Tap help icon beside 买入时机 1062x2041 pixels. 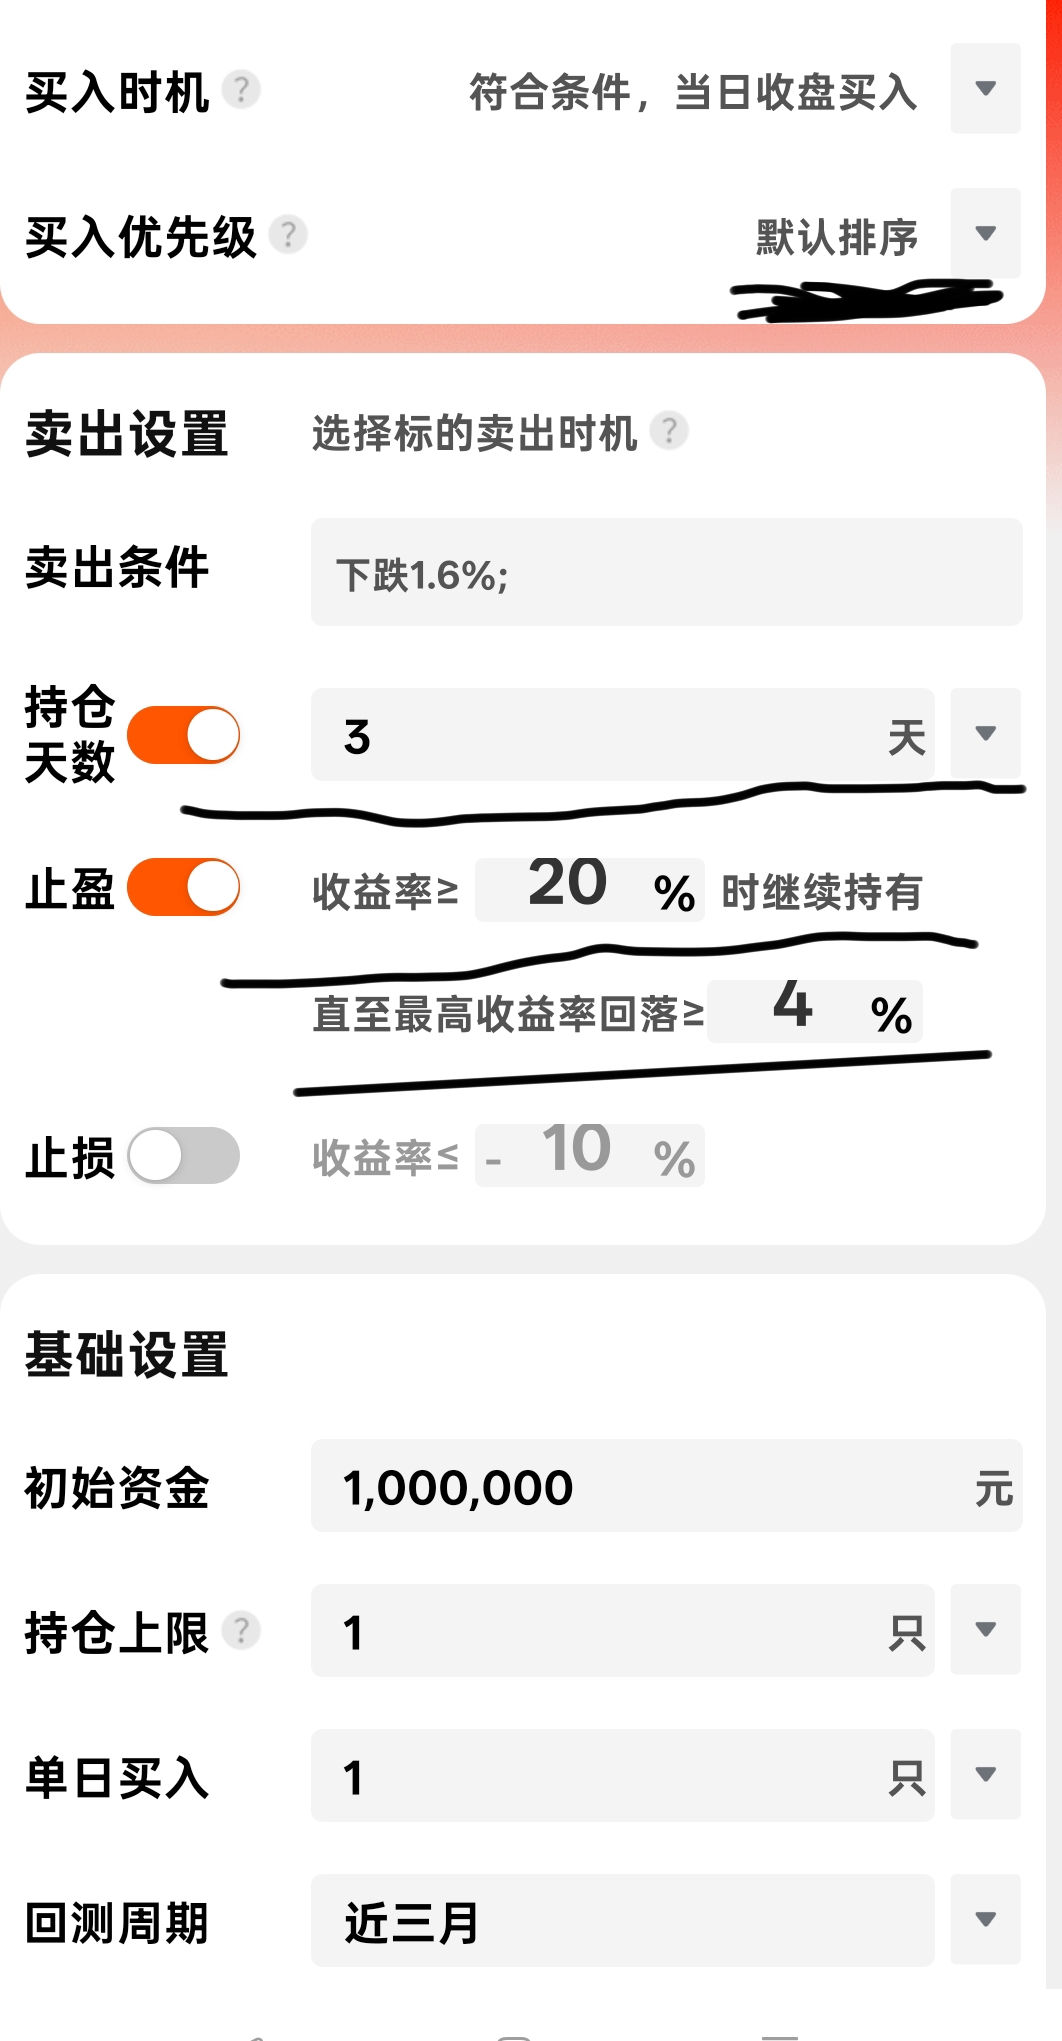(x=241, y=90)
